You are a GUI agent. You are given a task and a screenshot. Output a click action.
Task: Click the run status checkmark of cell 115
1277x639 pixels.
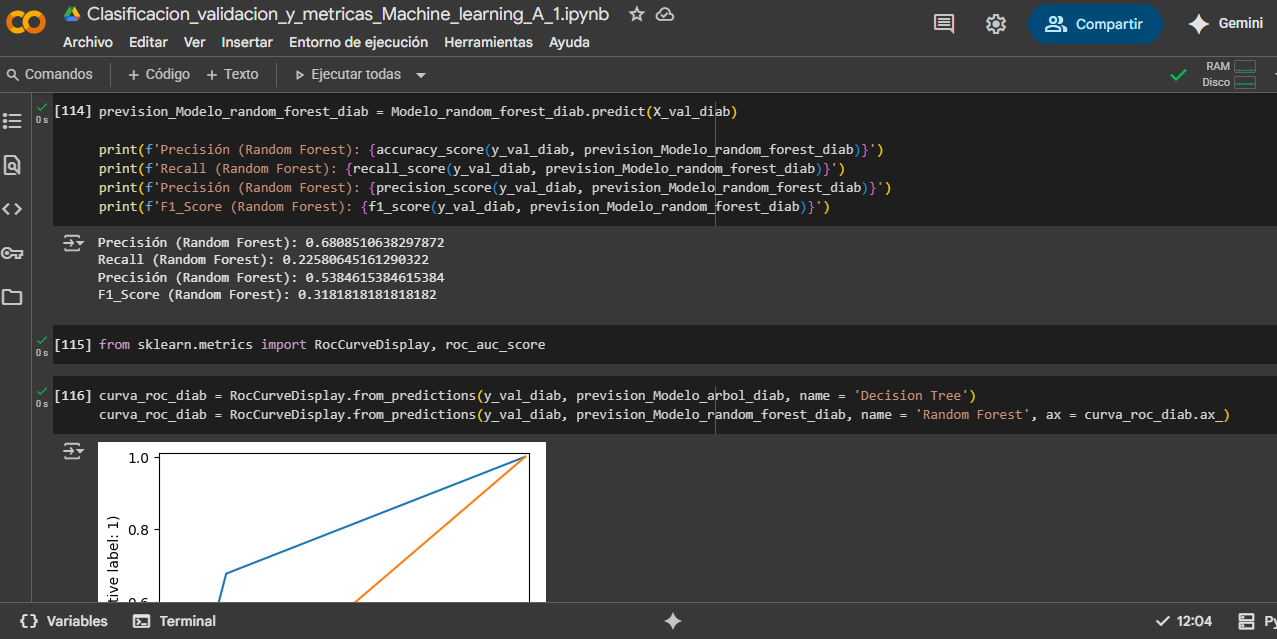pyautogui.click(x=41, y=339)
